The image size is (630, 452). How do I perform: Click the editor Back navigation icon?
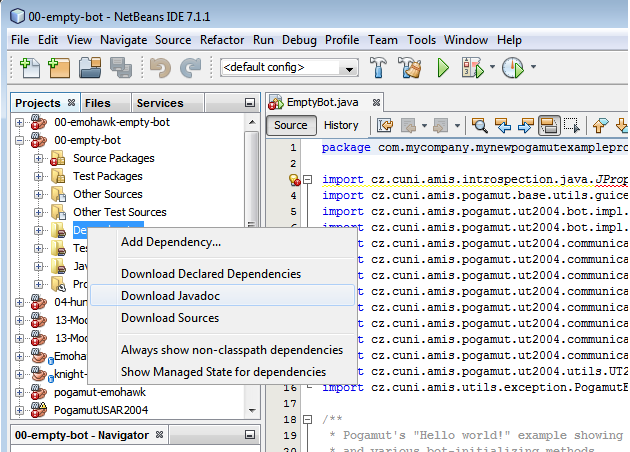coord(408,125)
